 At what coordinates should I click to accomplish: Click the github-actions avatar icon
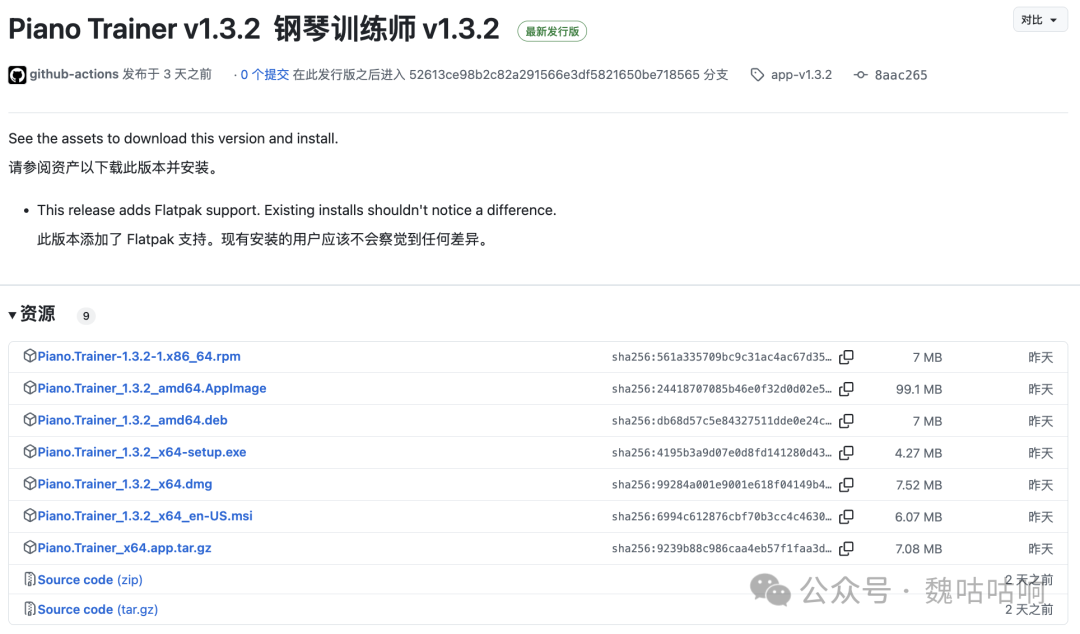pyautogui.click(x=17, y=74)
